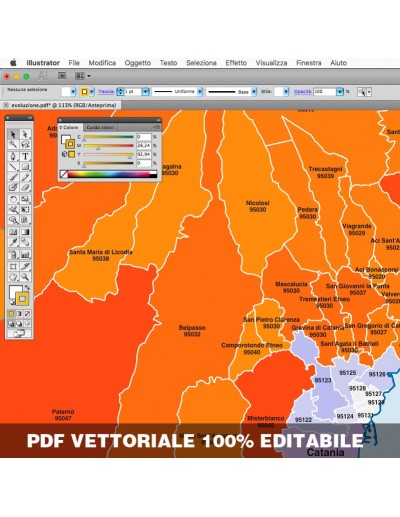Screen dimensions: 400x517
Task: Activate the Hand tool
Action: point(13,277)
